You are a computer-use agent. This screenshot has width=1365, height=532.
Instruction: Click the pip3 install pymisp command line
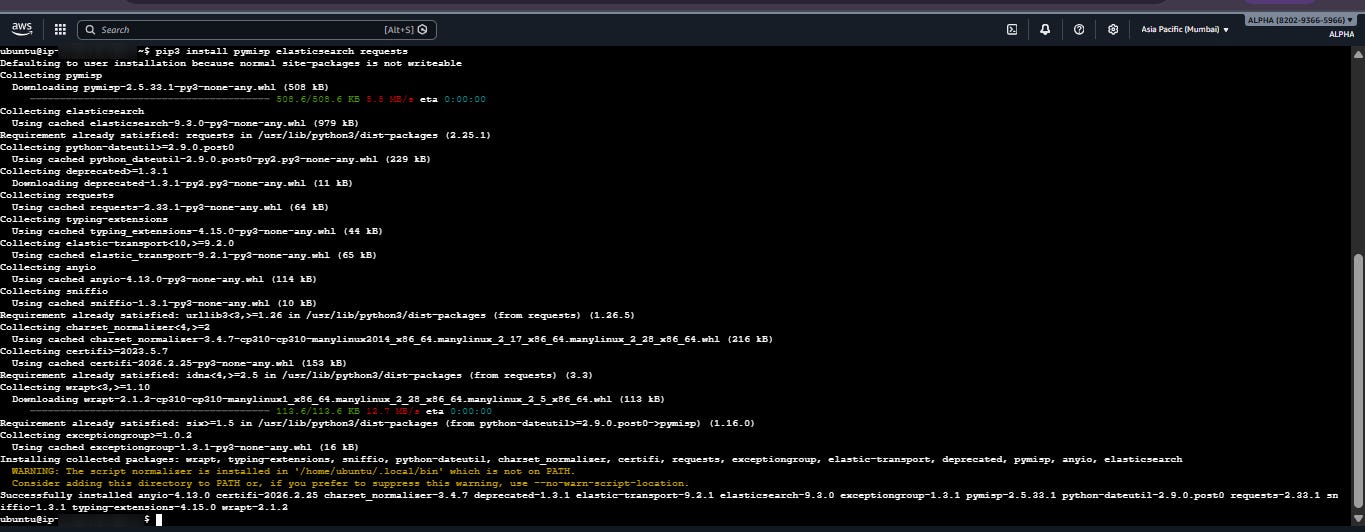click(x=204, y=51)
